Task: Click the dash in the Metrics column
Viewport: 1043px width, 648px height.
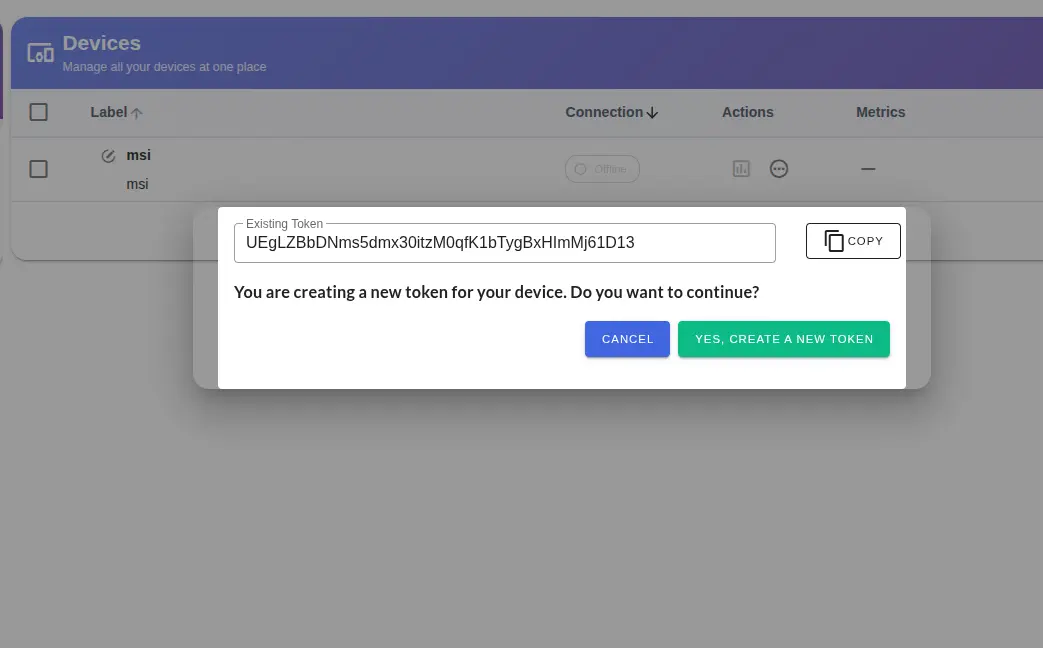Action: pos(868,169)
